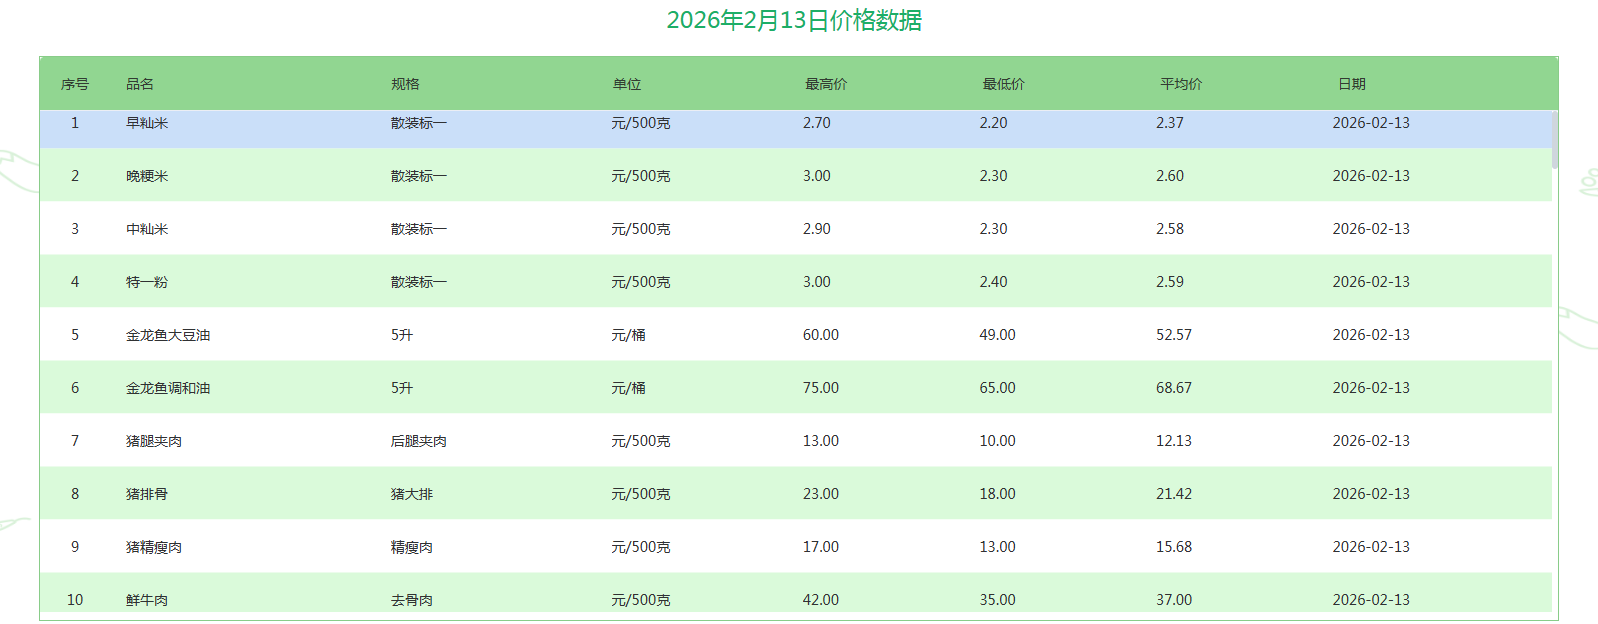The image size is (1598, 624).
Task: Select the 金龙鱼调和油 row name
Action: pyautogui.click(x=168, y=388)
